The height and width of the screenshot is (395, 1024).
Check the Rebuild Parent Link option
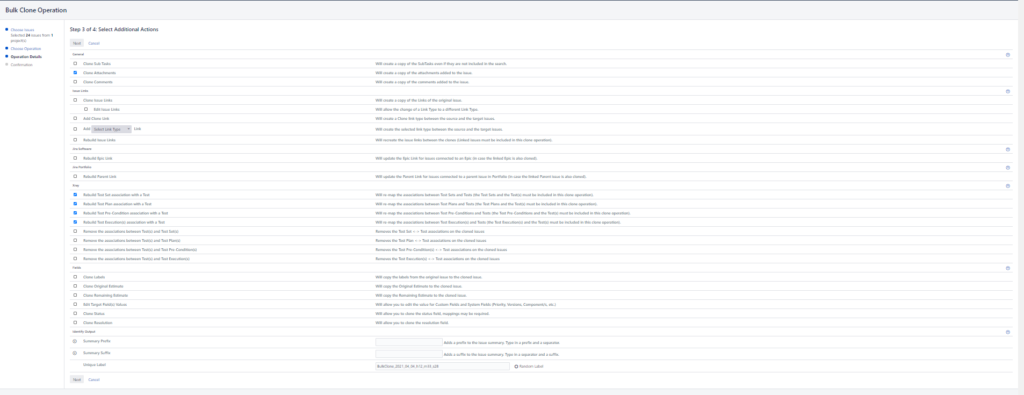(75, 176)
